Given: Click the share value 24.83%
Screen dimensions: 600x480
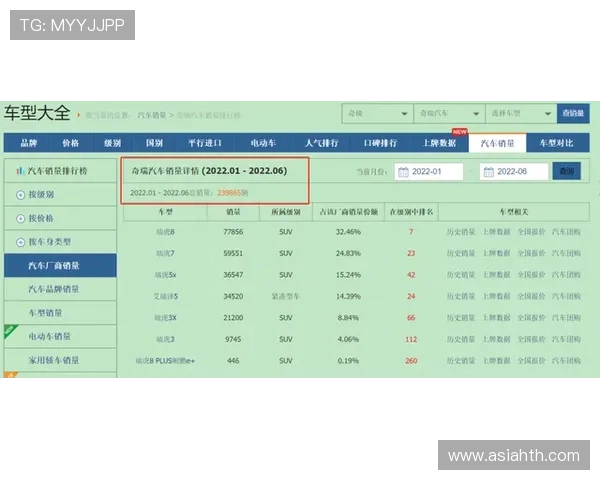Looking at the screenshot, I should click(348, 253).
